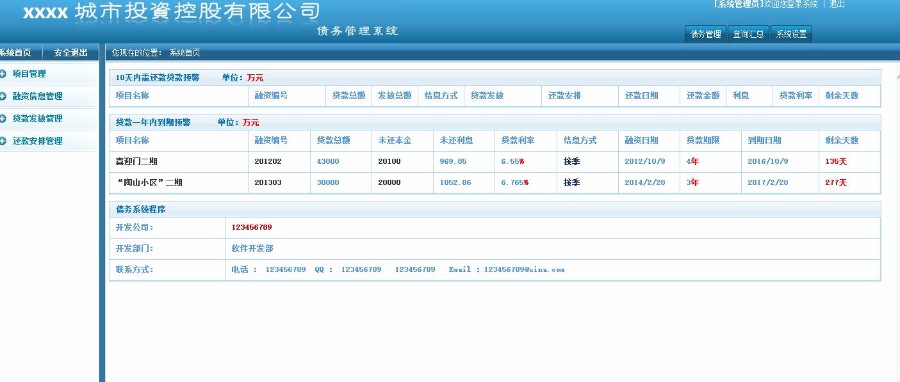Click remaining days 277天
The image size is (900, 382).
[836, 183]
